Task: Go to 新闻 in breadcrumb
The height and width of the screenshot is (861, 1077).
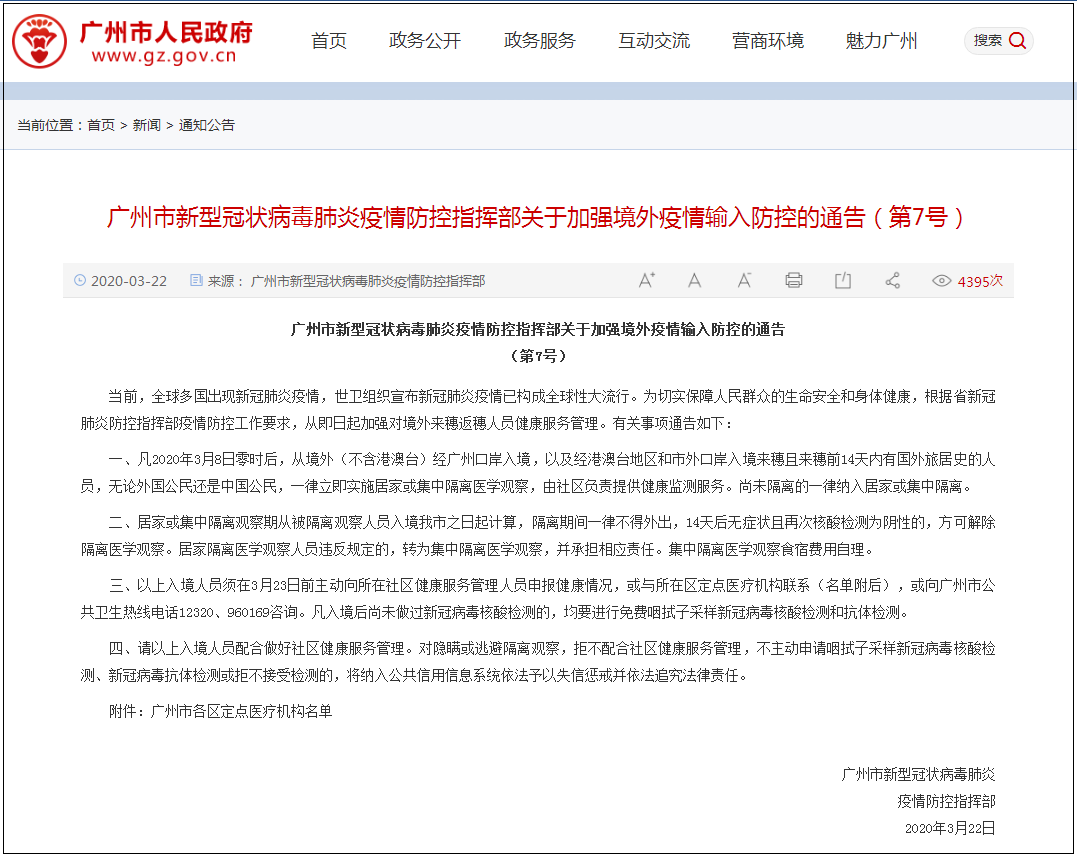Action: pyautogui.click(x=146, y=125)
